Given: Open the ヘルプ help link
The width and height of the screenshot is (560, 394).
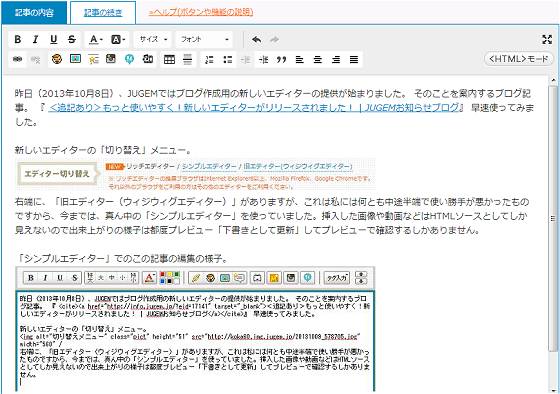Looking at the screenshot, I should [x=201, y=12].
